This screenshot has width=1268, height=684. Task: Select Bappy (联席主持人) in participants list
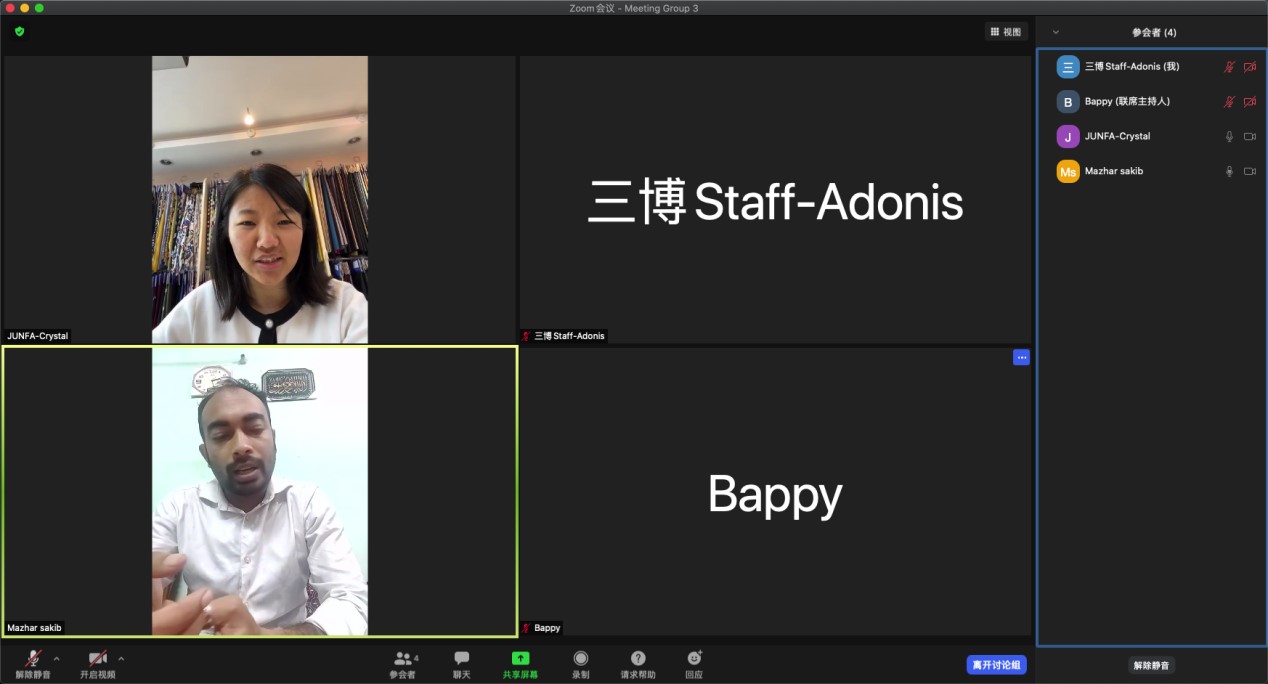(1127, 102)
